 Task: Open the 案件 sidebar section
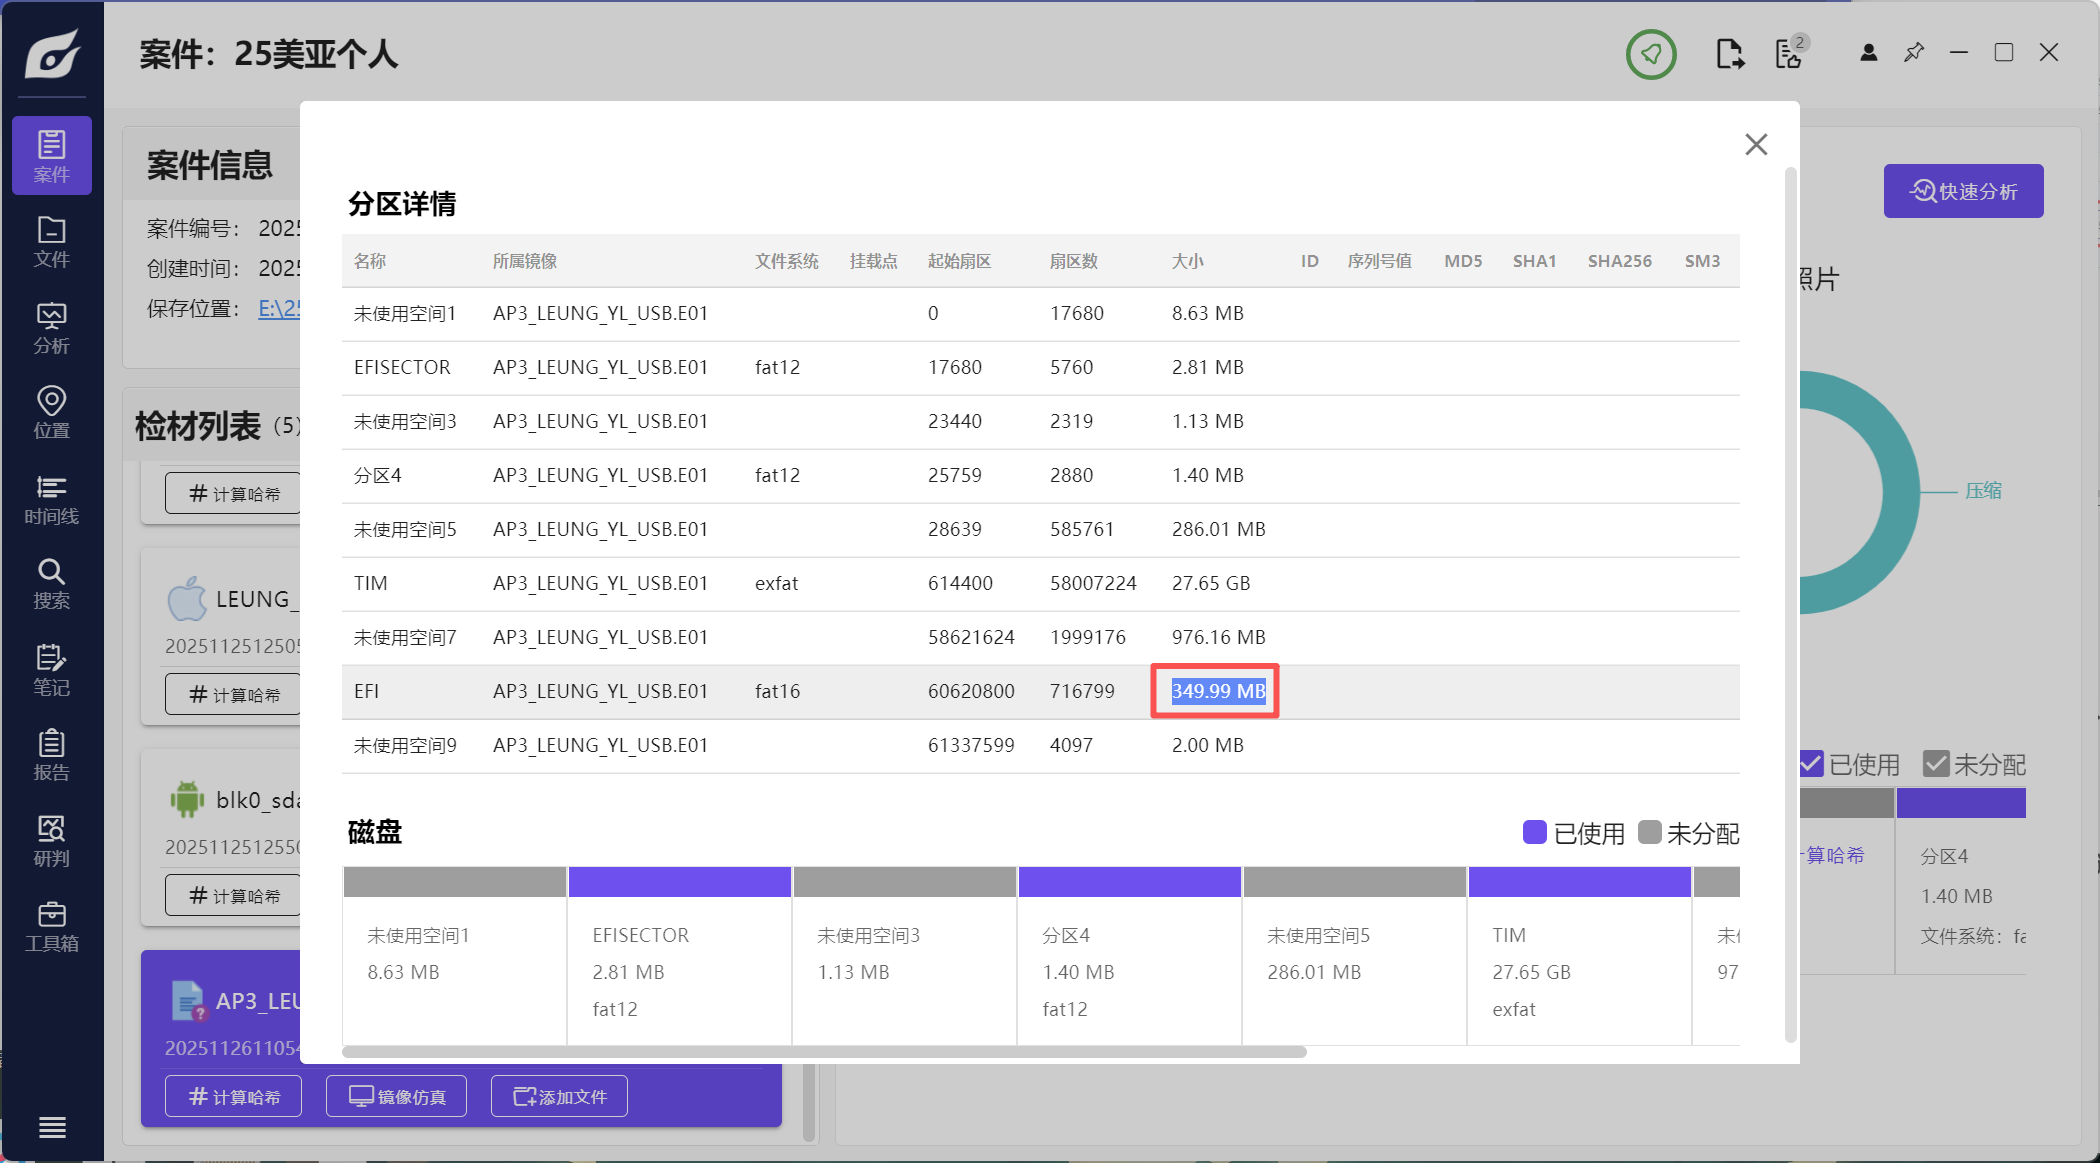52,156
